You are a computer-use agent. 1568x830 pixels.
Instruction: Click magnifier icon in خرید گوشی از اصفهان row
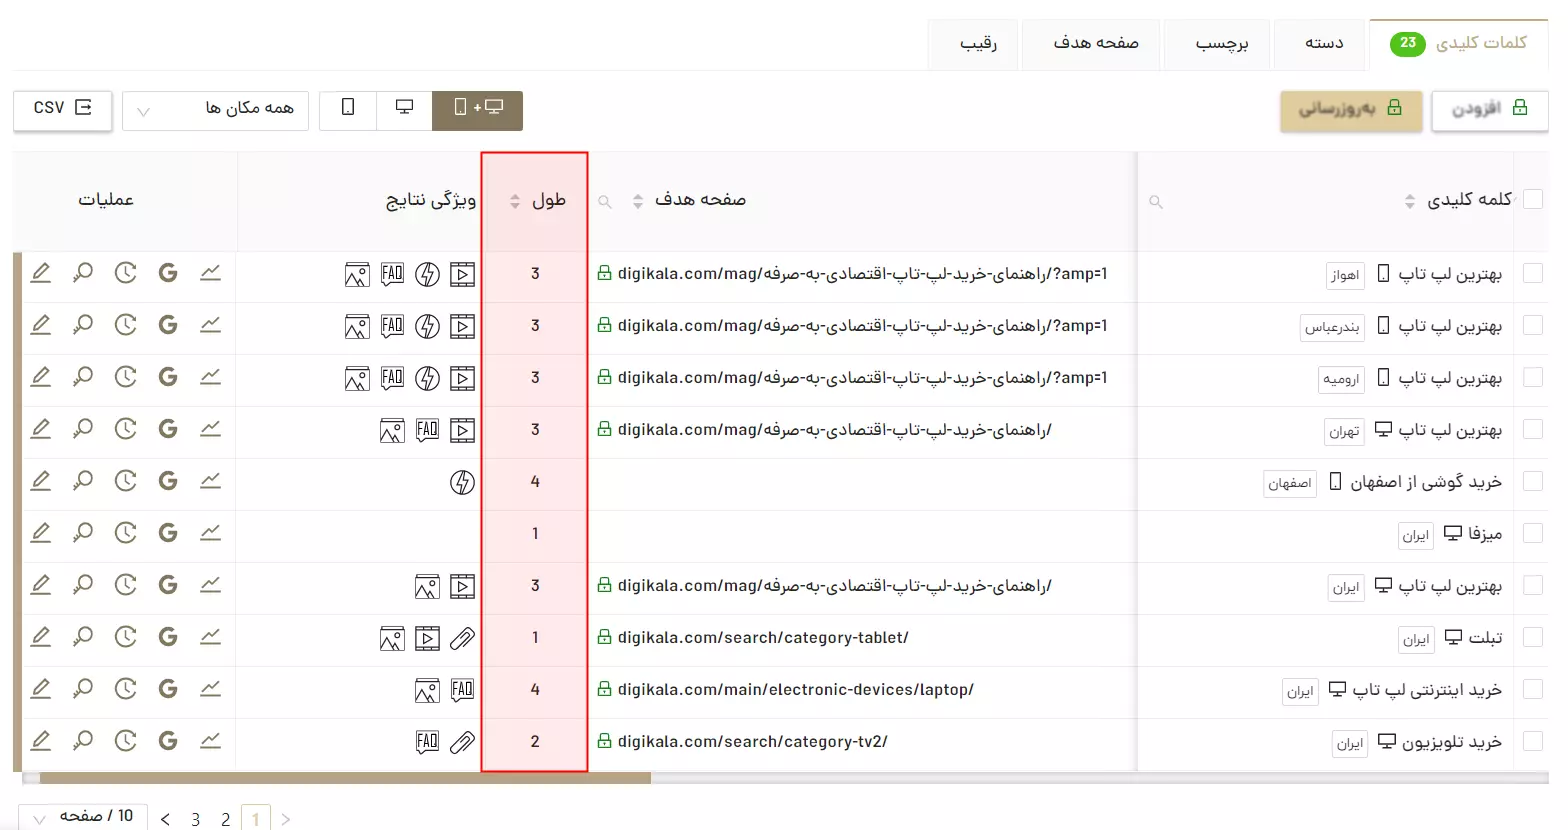click(83, 481)
